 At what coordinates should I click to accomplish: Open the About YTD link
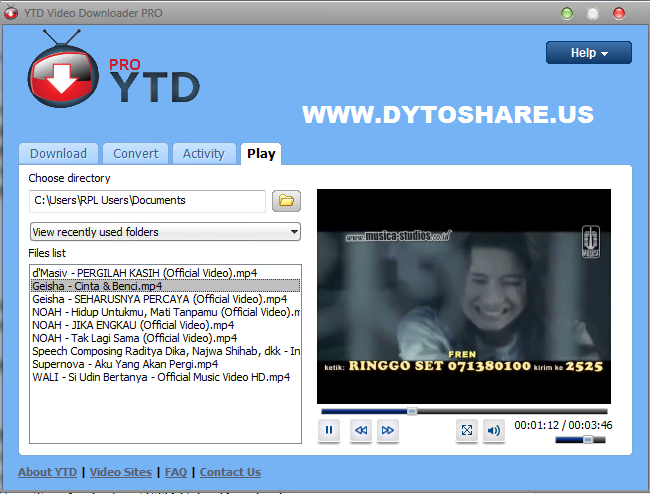tap(47, 472)
